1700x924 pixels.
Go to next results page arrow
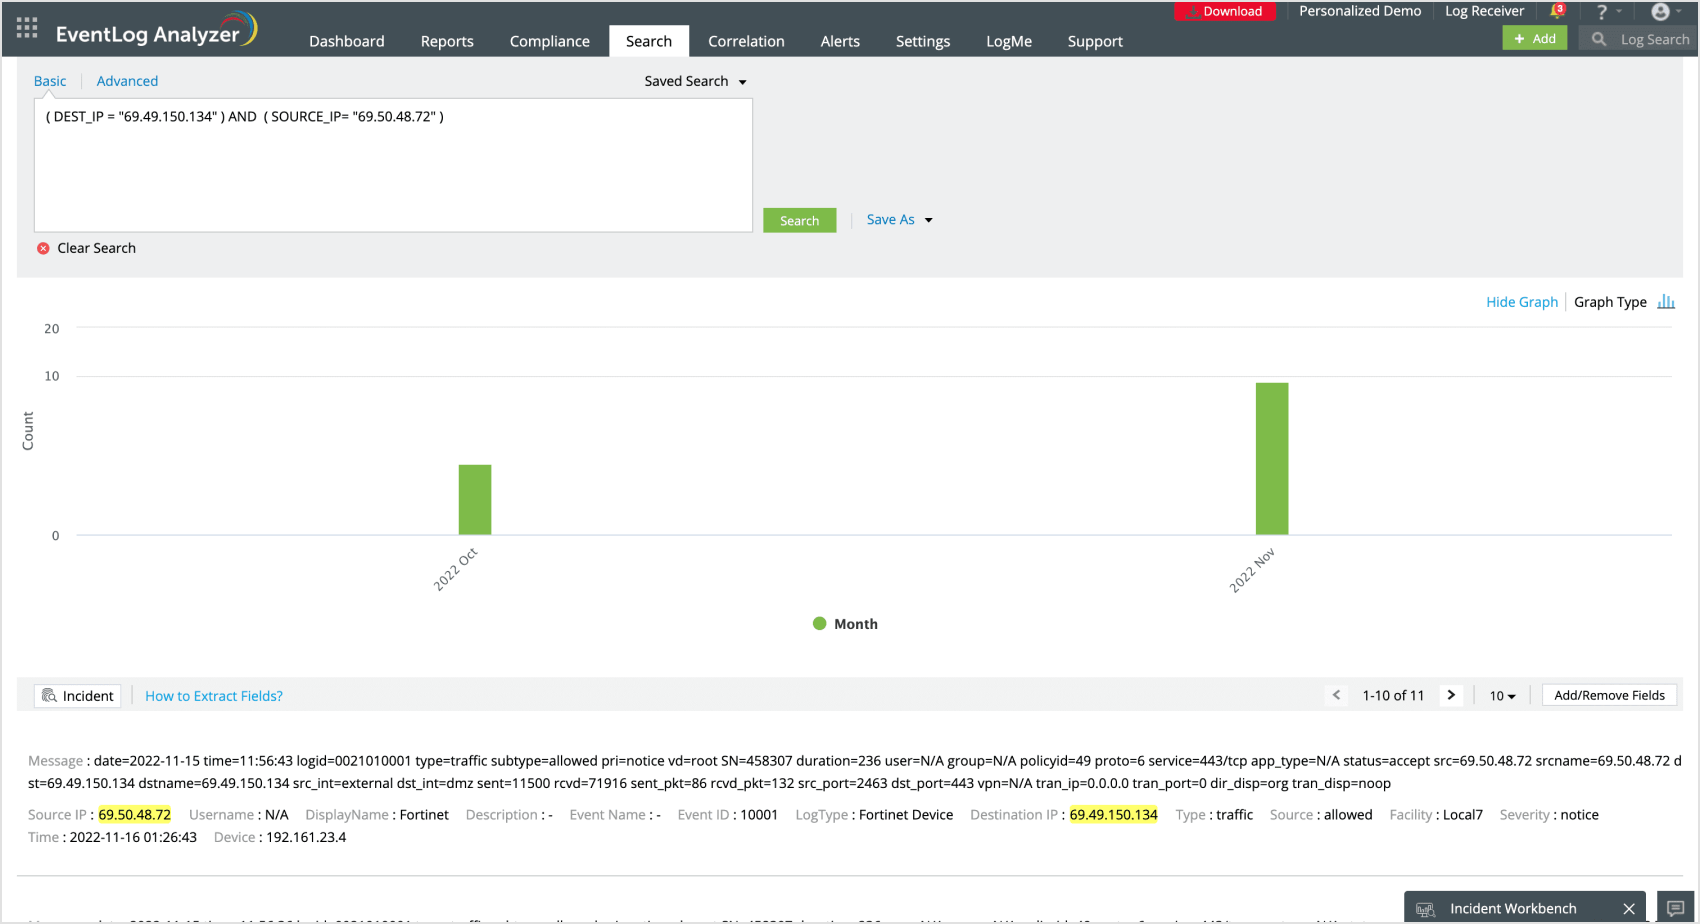(x=1451, y=695)
